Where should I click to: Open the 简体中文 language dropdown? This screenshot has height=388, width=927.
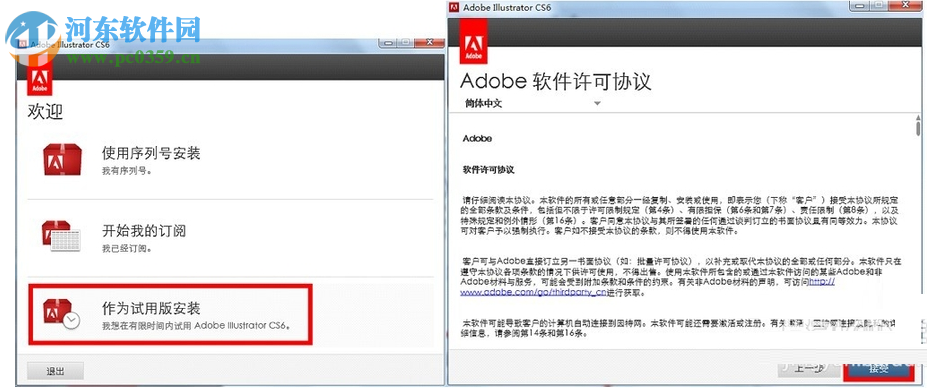[533, 103]
